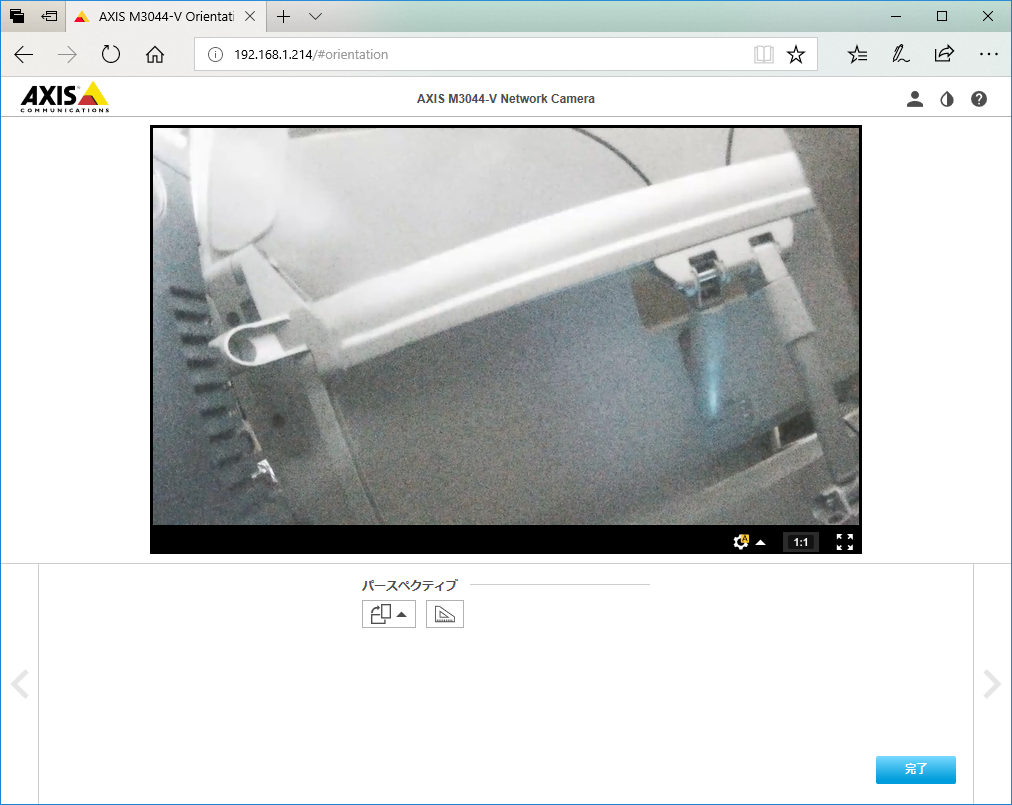
Task: Toggle reading view
Action: click(764, 54)
